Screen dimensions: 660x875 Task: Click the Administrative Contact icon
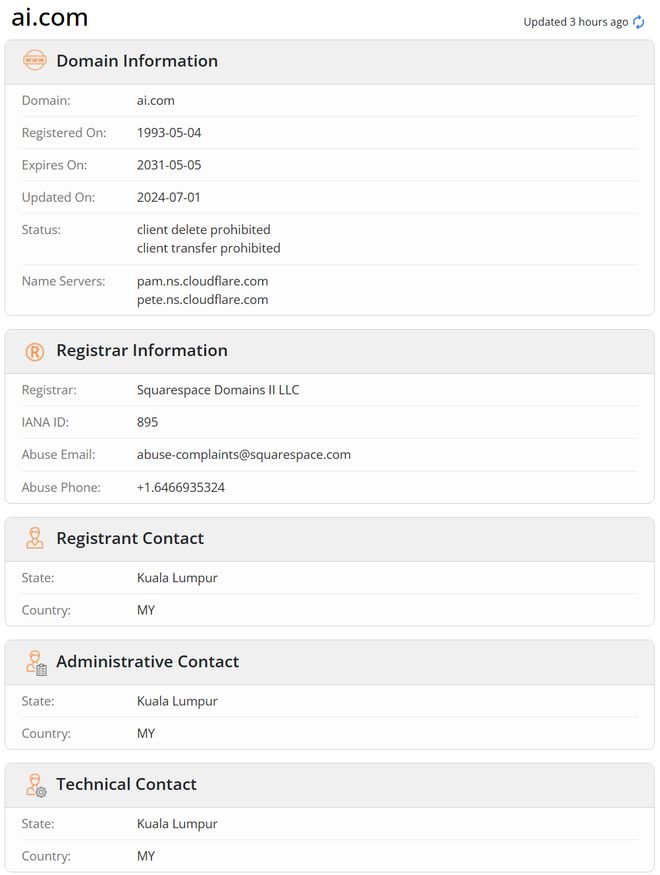pyautogui.click(x=36, y=662)
